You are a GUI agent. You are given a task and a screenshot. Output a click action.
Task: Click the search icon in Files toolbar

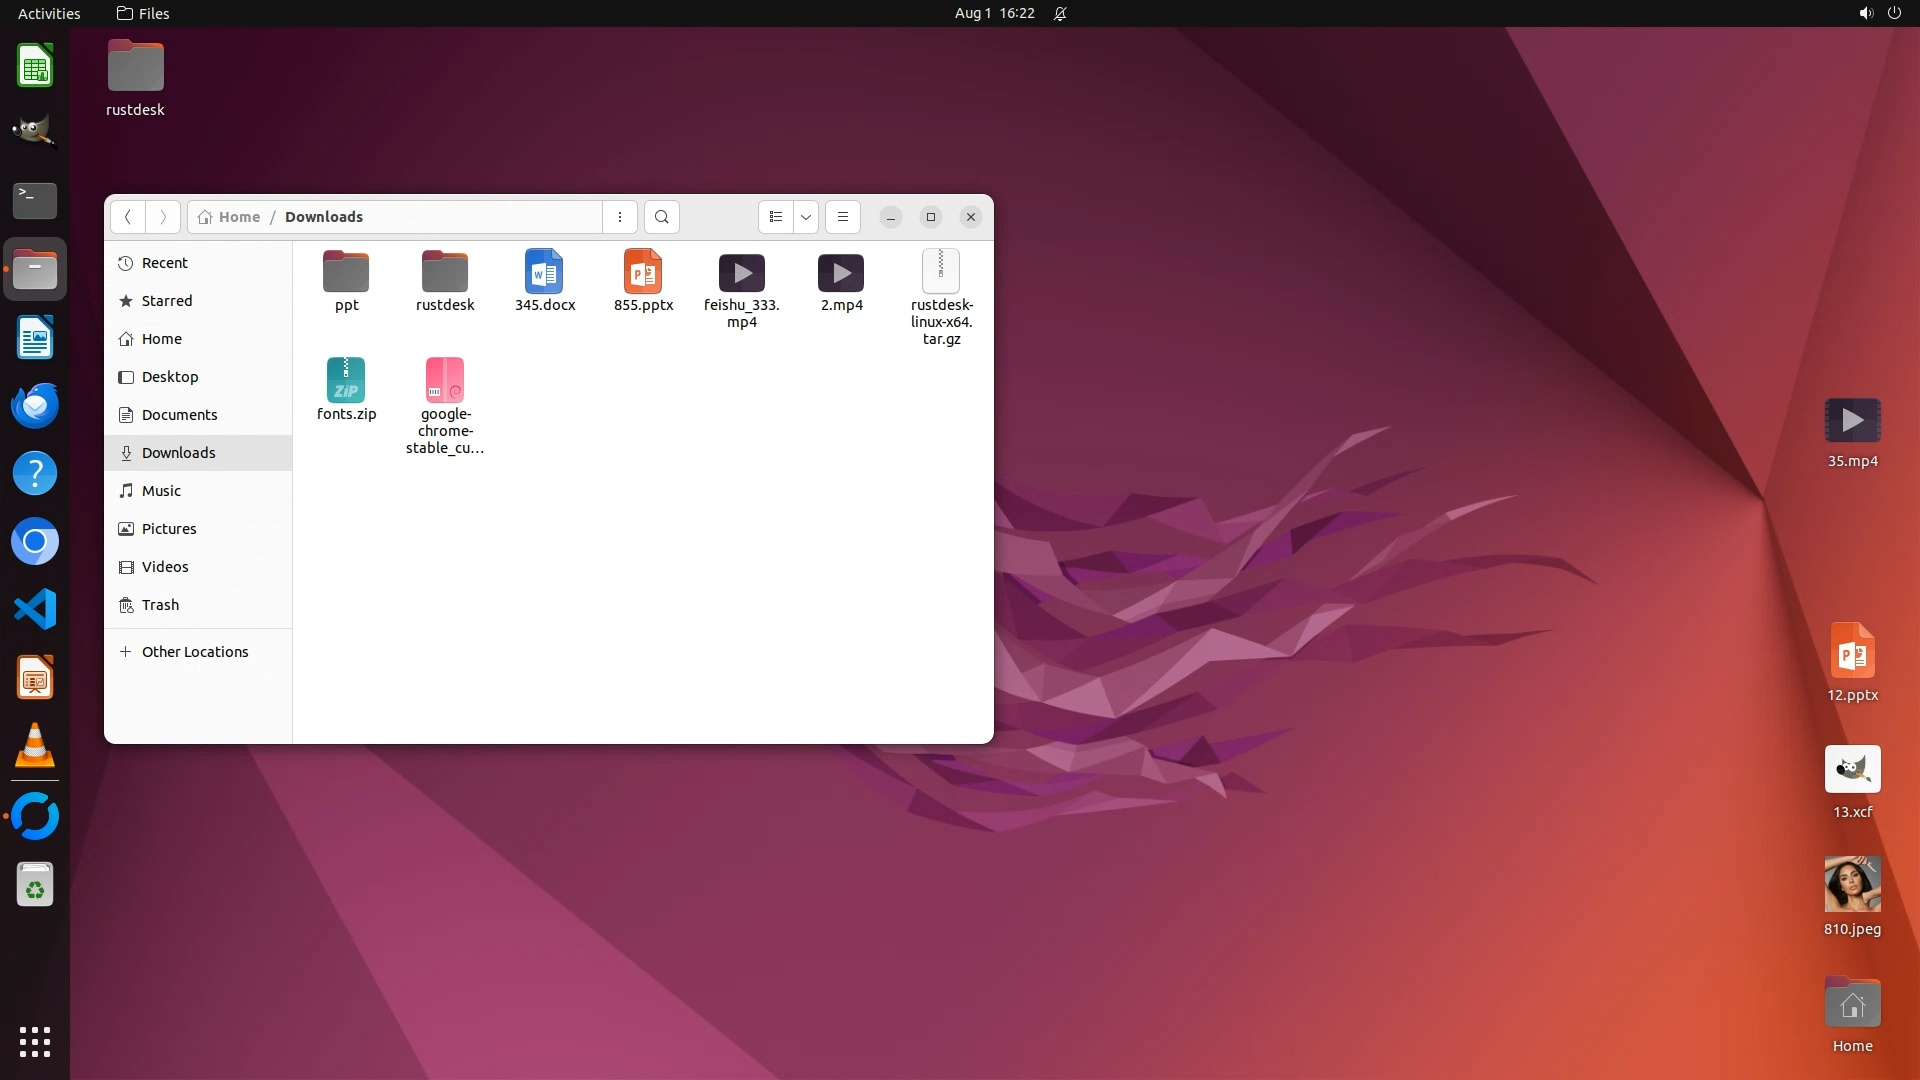[x=661, y=217]
